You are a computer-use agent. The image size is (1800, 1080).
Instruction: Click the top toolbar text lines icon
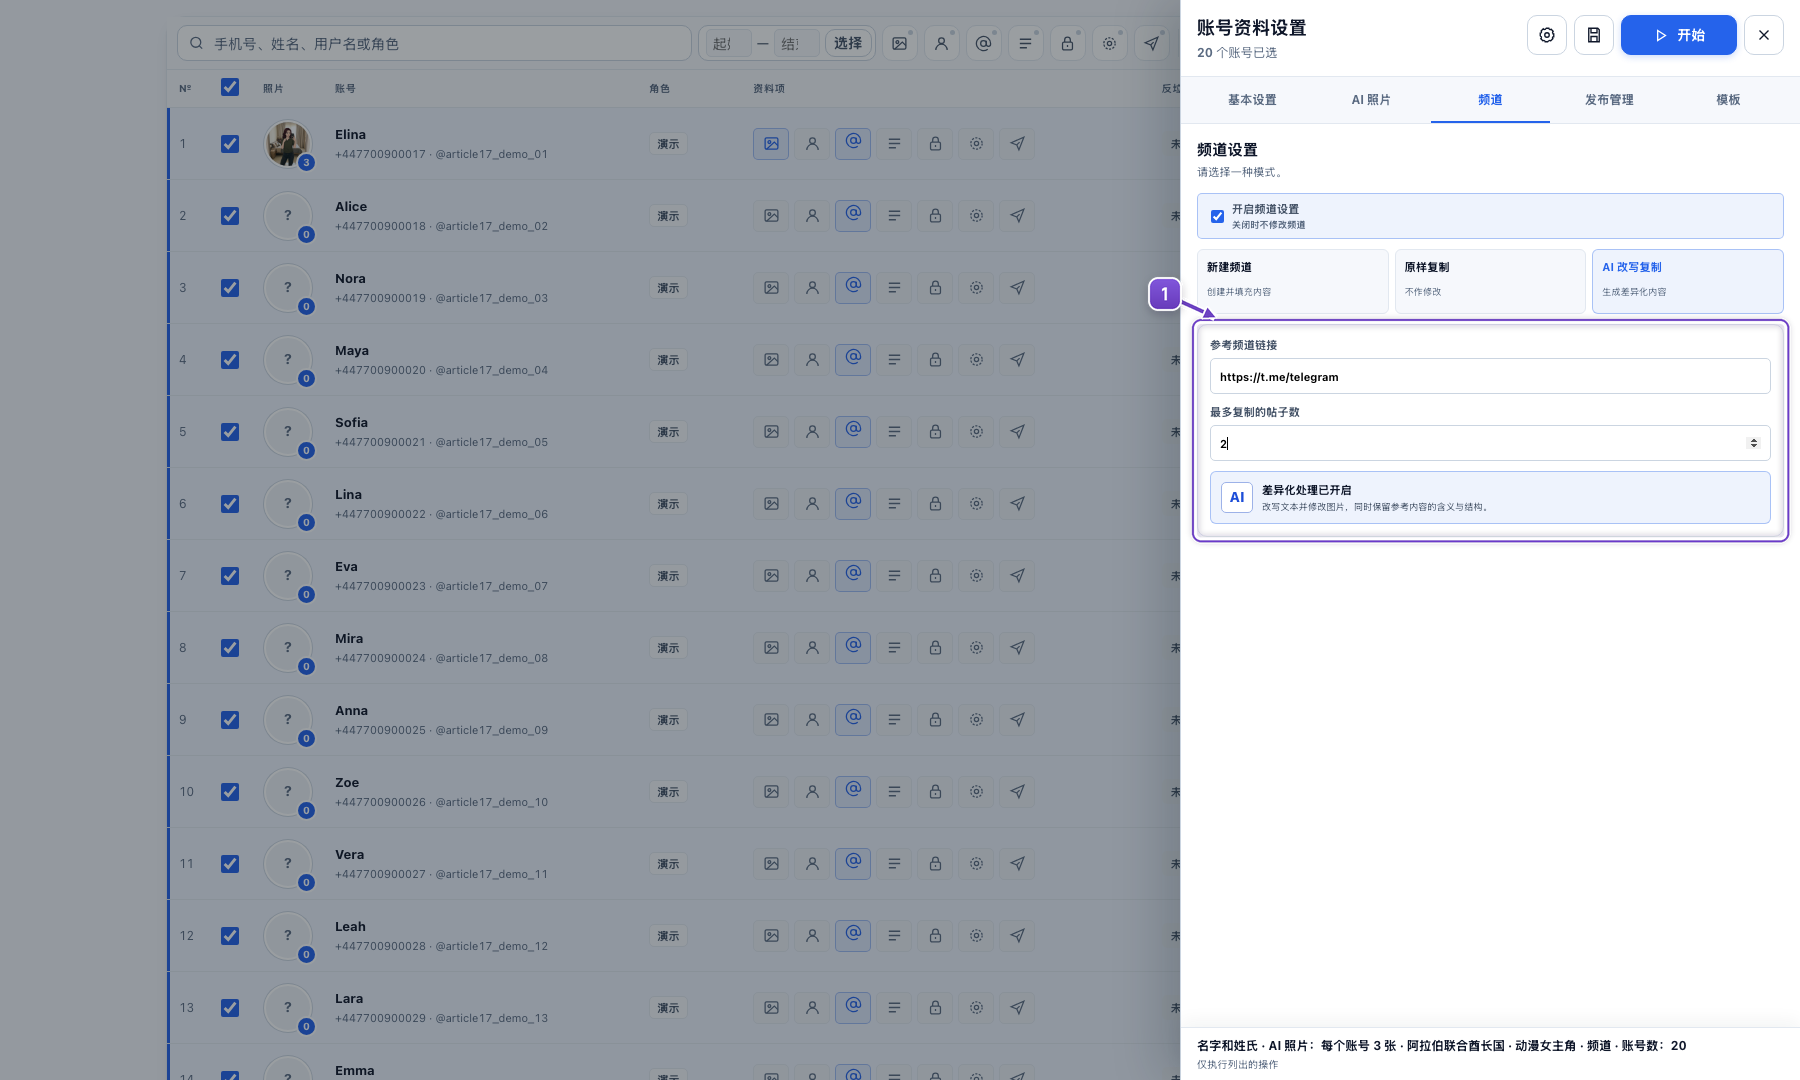[x=1026, y=43]
